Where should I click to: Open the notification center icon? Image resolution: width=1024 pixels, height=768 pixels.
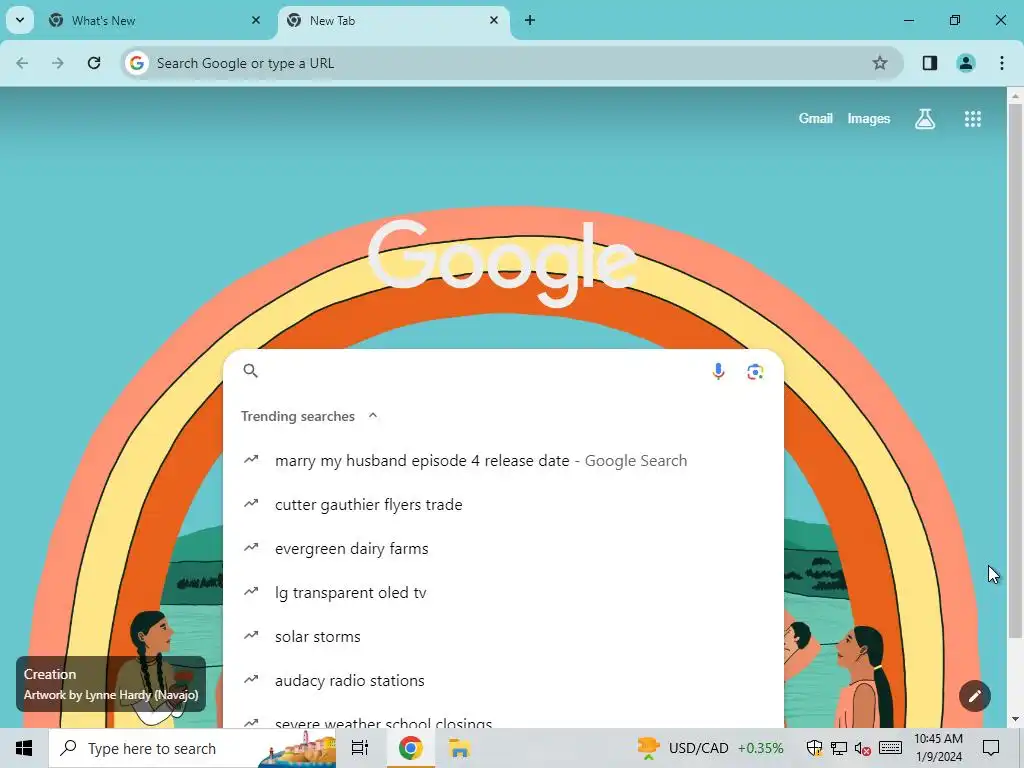(x=991, y=748)
